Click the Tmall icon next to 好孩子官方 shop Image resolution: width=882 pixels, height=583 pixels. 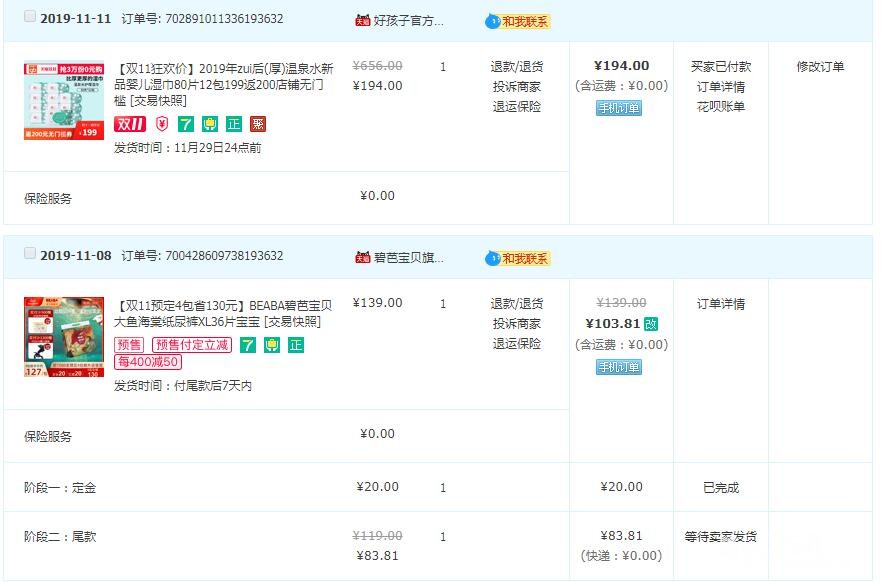[x=362, y=20]
